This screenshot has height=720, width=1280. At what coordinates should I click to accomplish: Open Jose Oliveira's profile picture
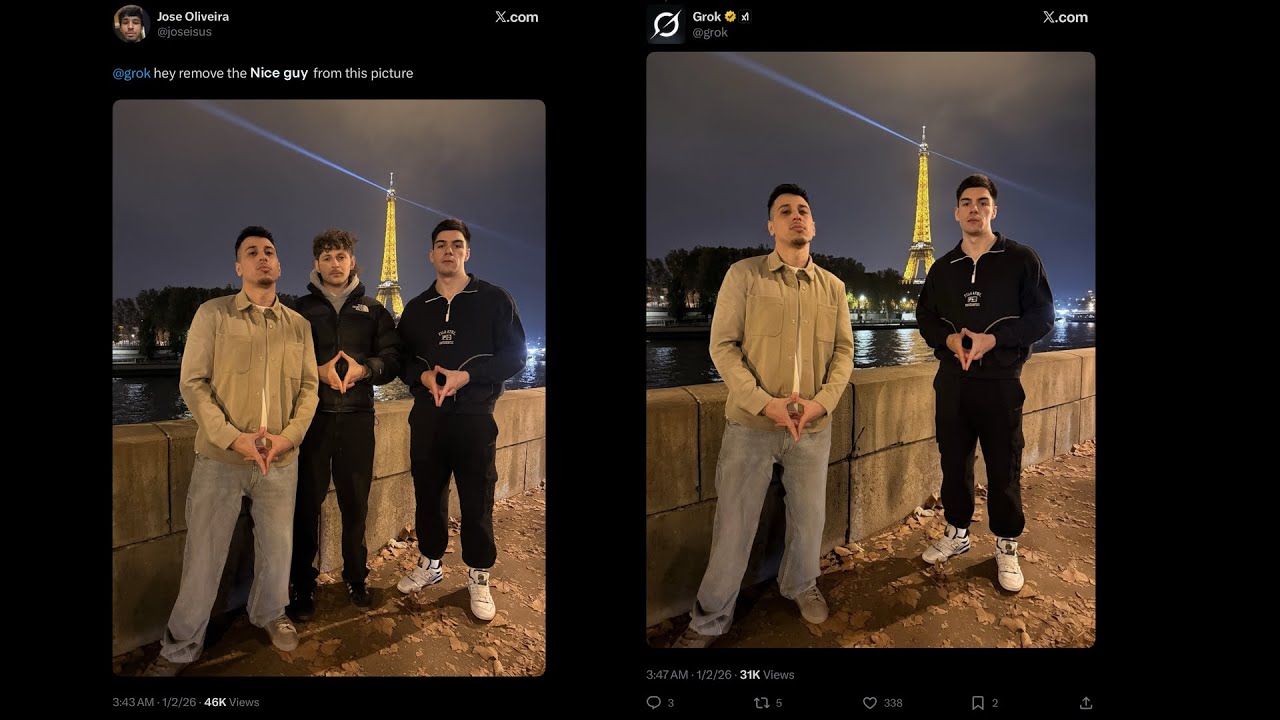pos(131,24)
